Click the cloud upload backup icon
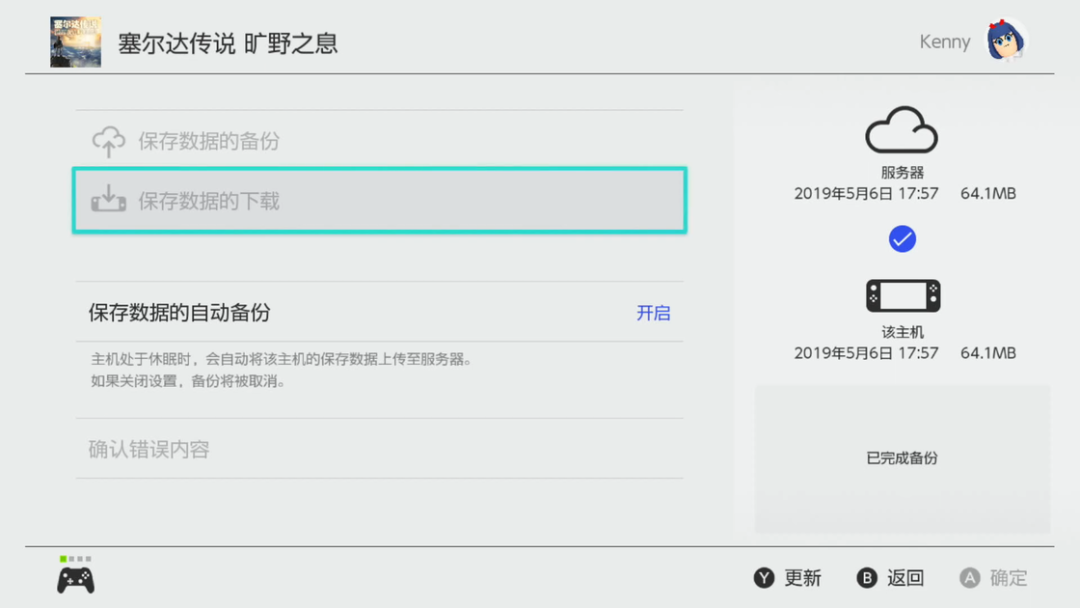The image size is (1080, 608). [109, 141]
